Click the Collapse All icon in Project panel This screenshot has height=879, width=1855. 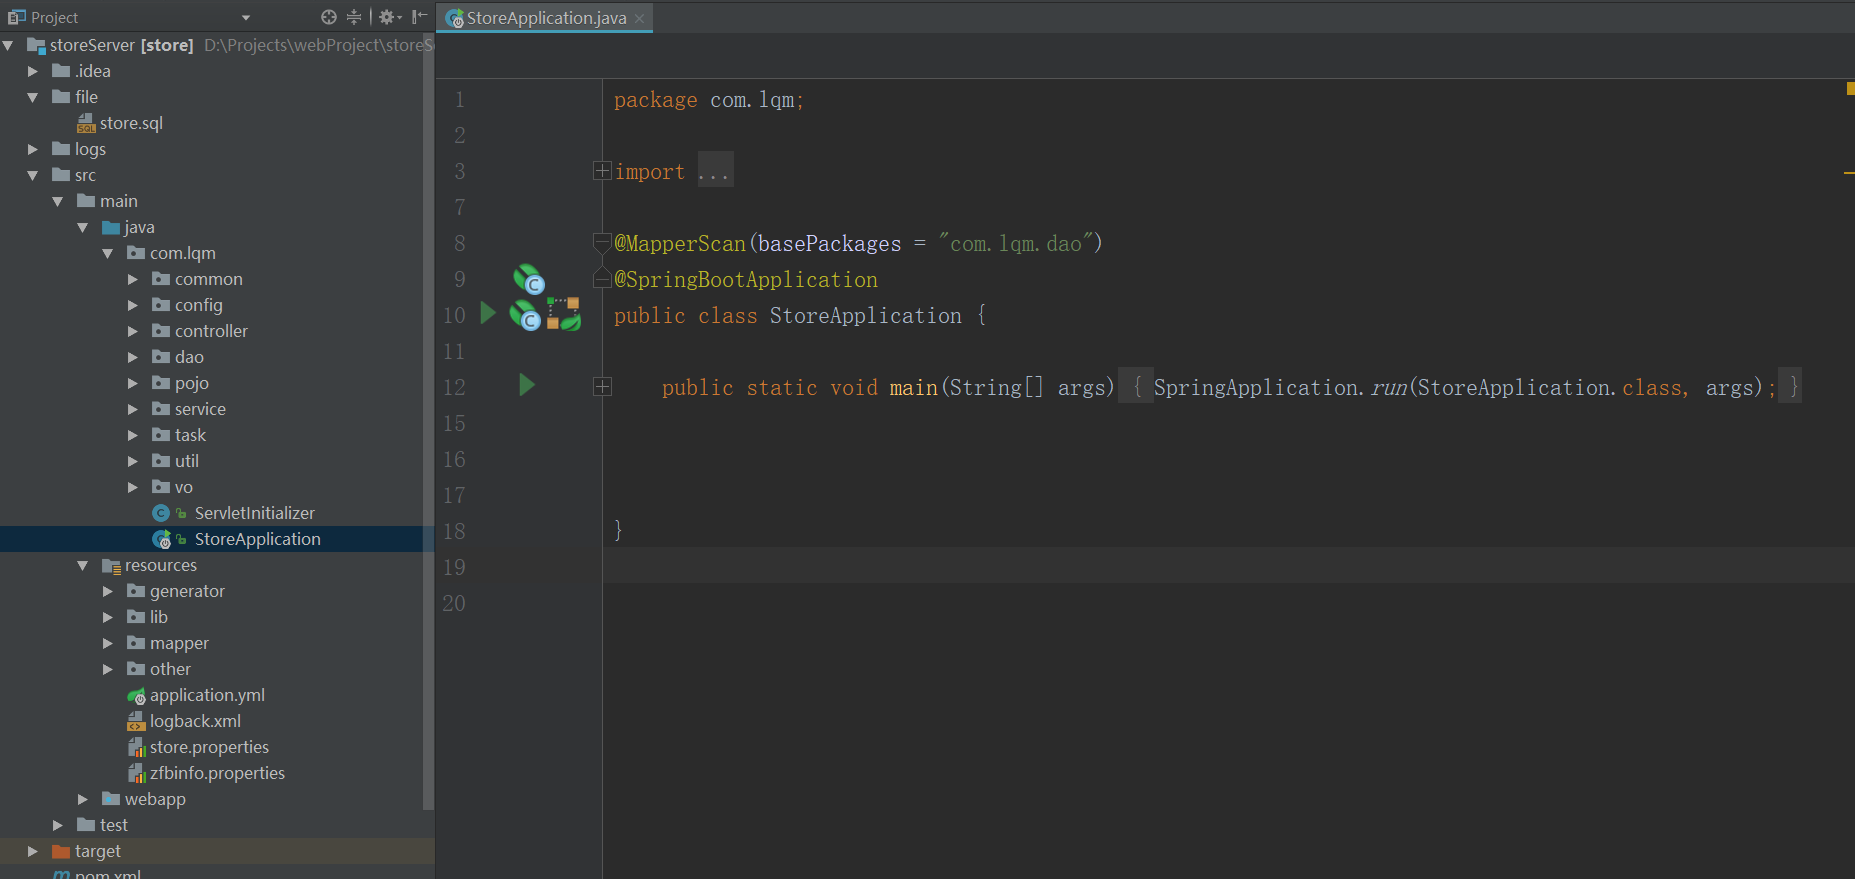tap(354, 17)
